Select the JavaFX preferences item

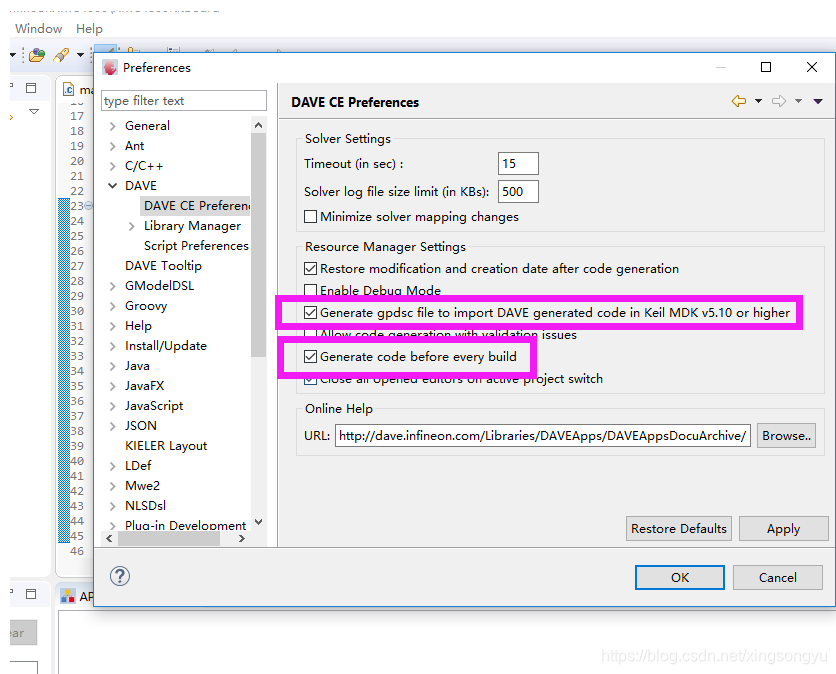point(144,386)
